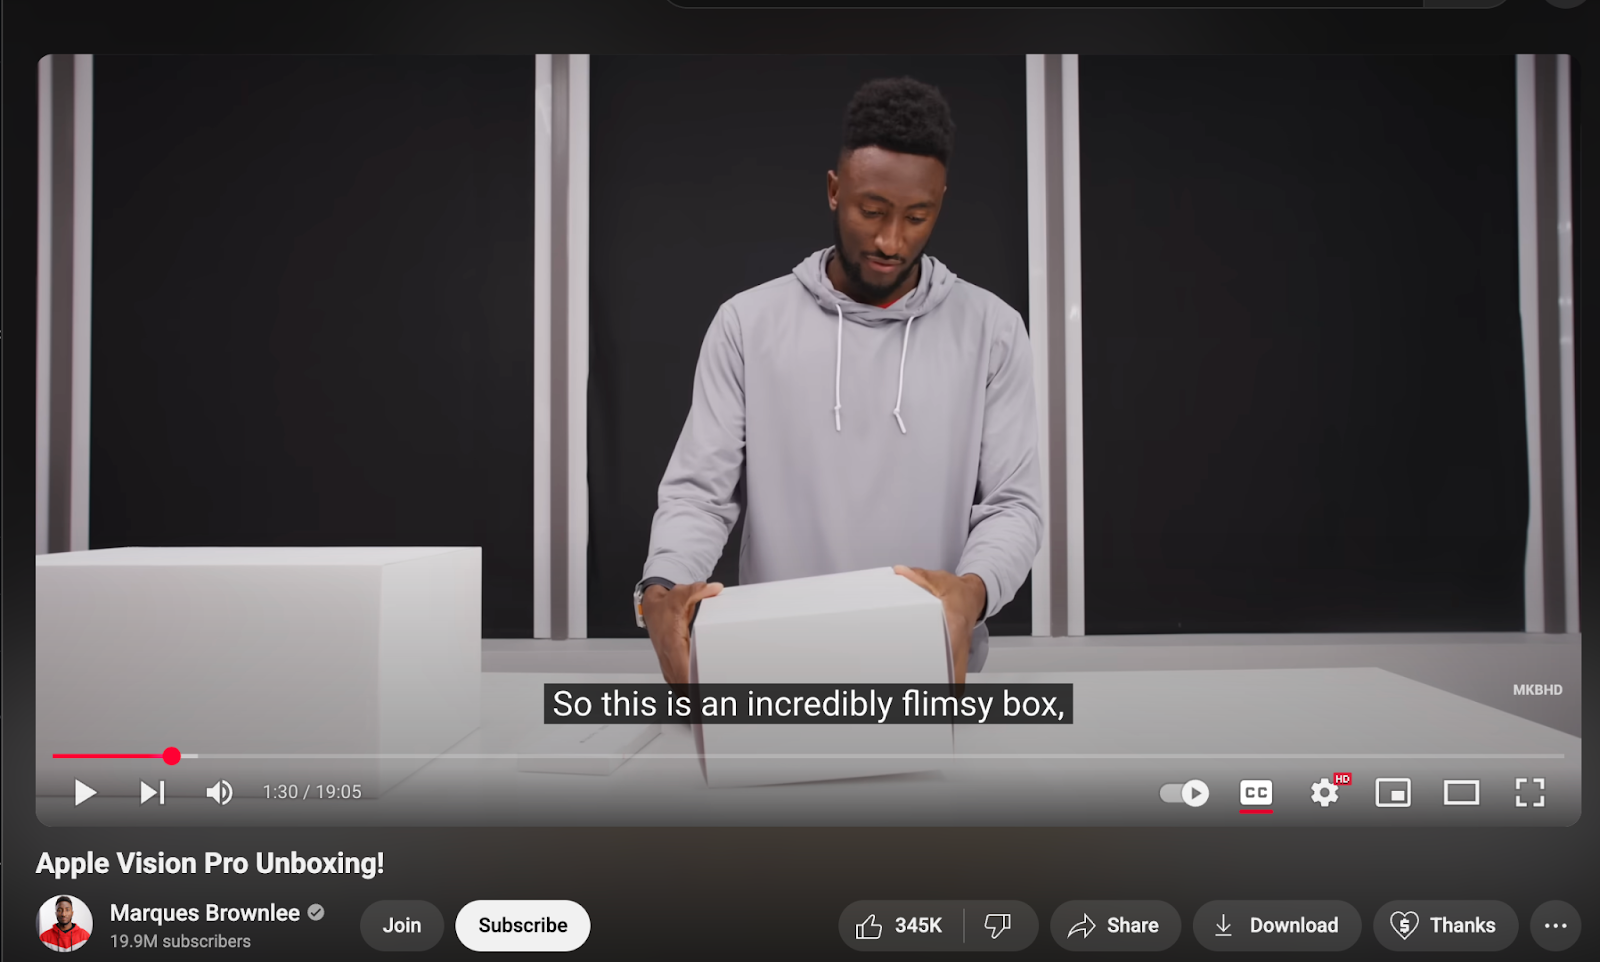The height and width of the screenshot is (962, 1600).
Task: Download the video
Action: 1277,926
